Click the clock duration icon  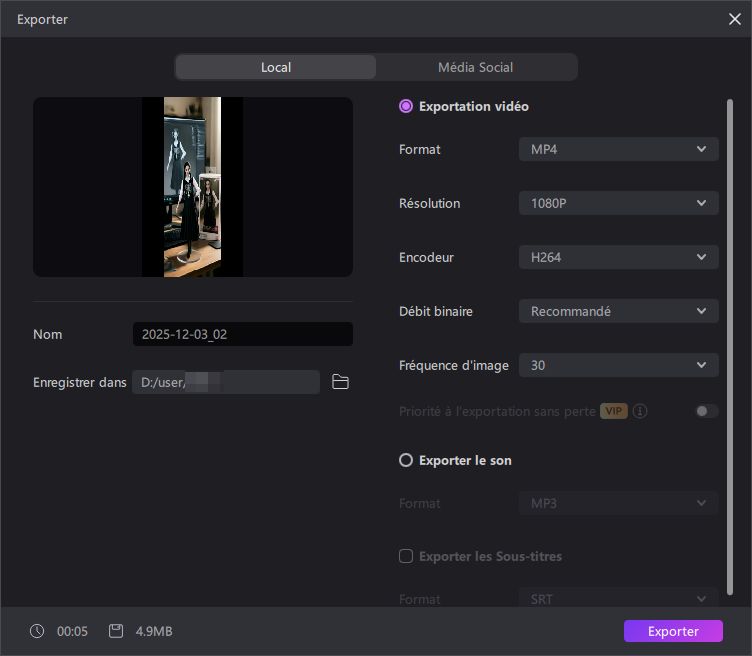click(x=37, y=631)
